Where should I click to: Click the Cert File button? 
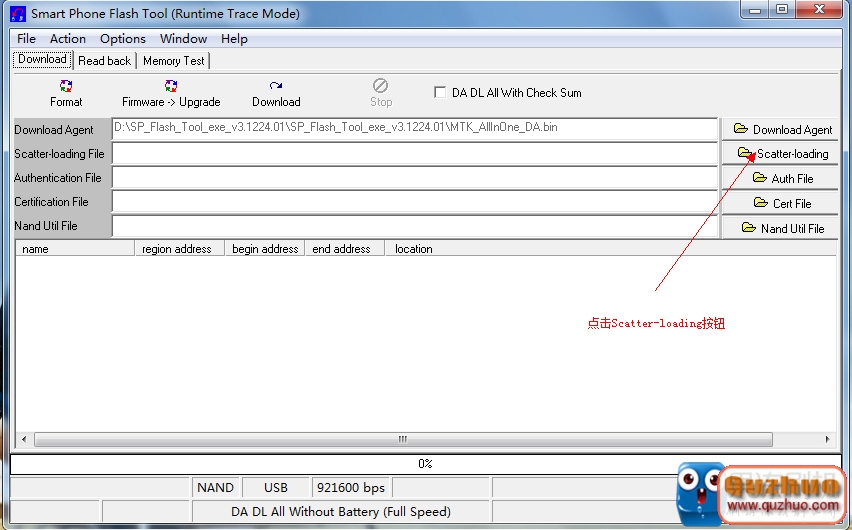point(780,203)
